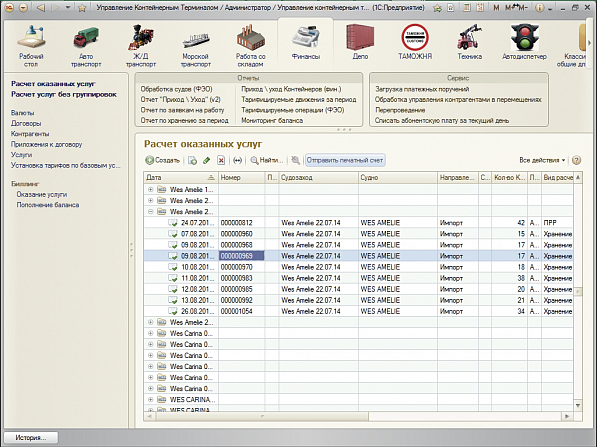The image size is (597, 447).
Task: Edit current item pencil icon
Action: click(x=207, y=160)
